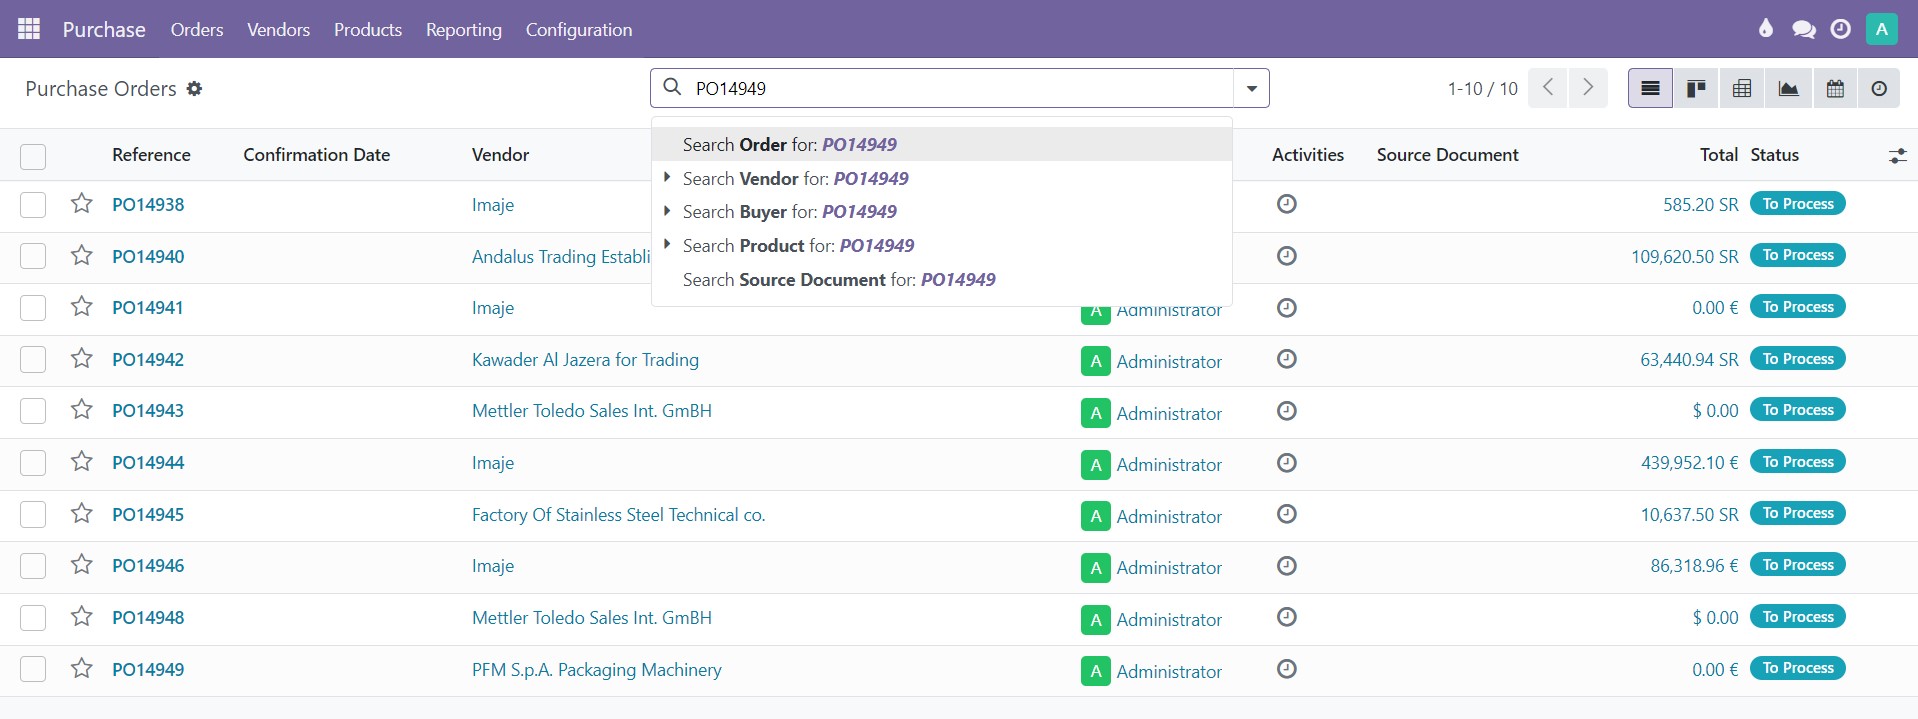Toggle the search options dropdown arrow
The width and height of the screenshot is (1918, 719).
(1251, 89)
